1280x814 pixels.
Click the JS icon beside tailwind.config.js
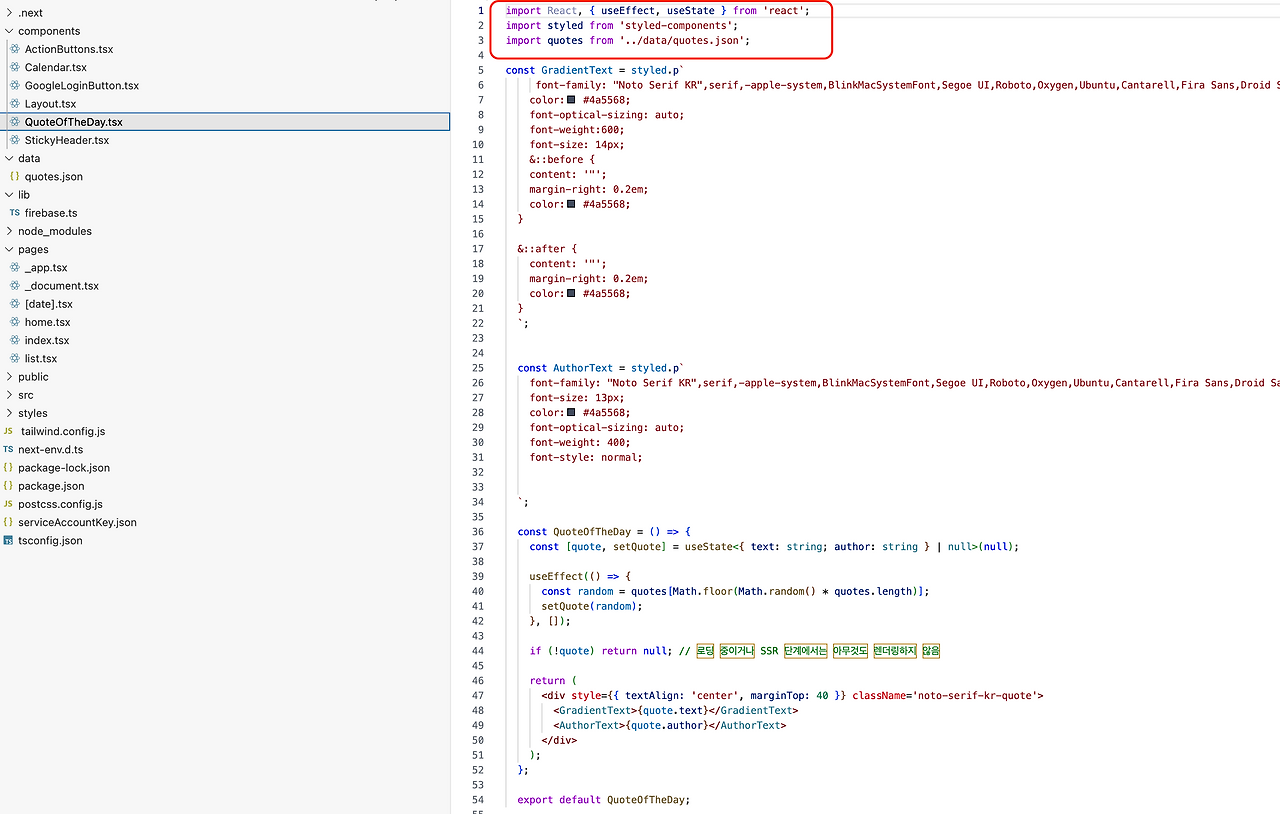coord(9,431)
